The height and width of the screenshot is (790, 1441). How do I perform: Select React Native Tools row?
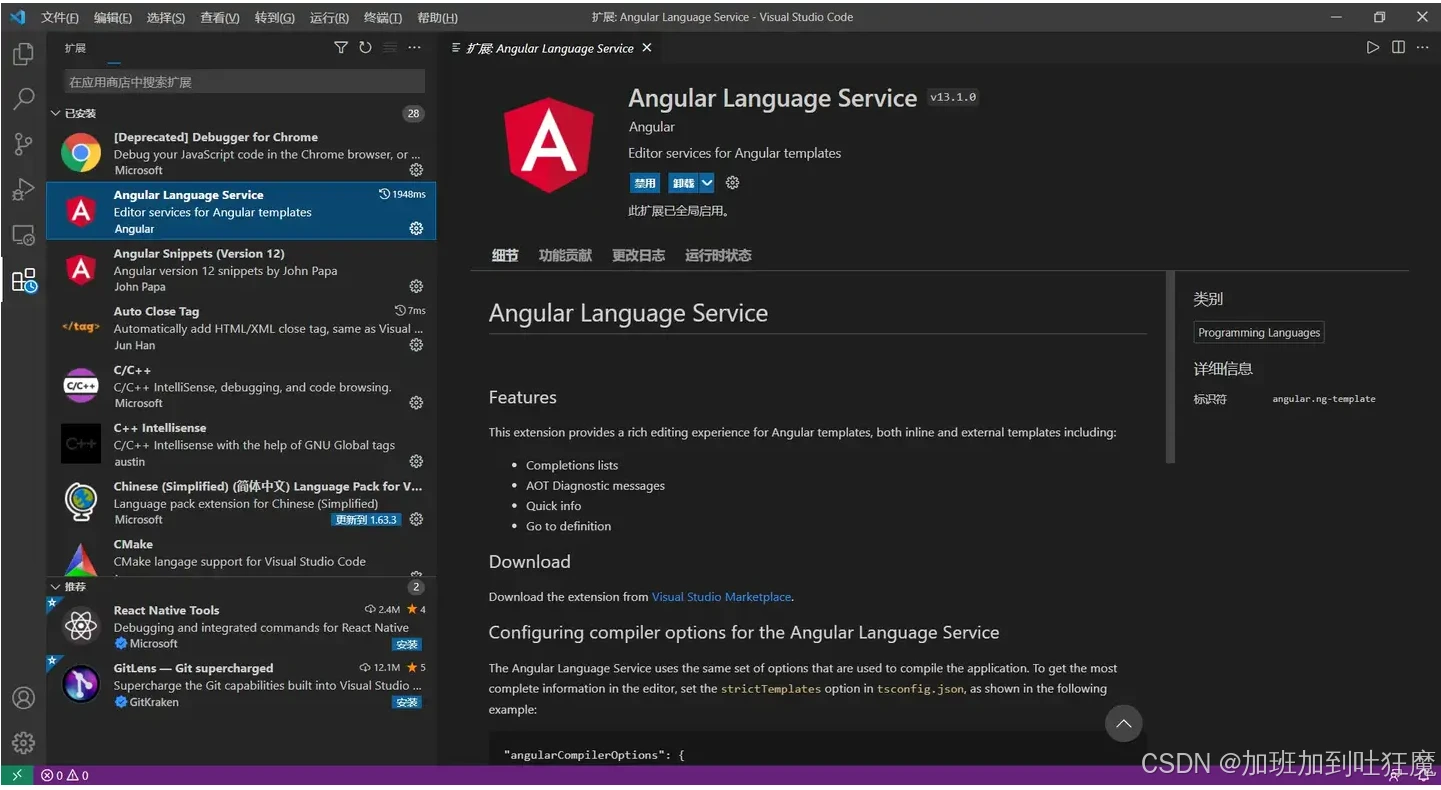(241, 627)
